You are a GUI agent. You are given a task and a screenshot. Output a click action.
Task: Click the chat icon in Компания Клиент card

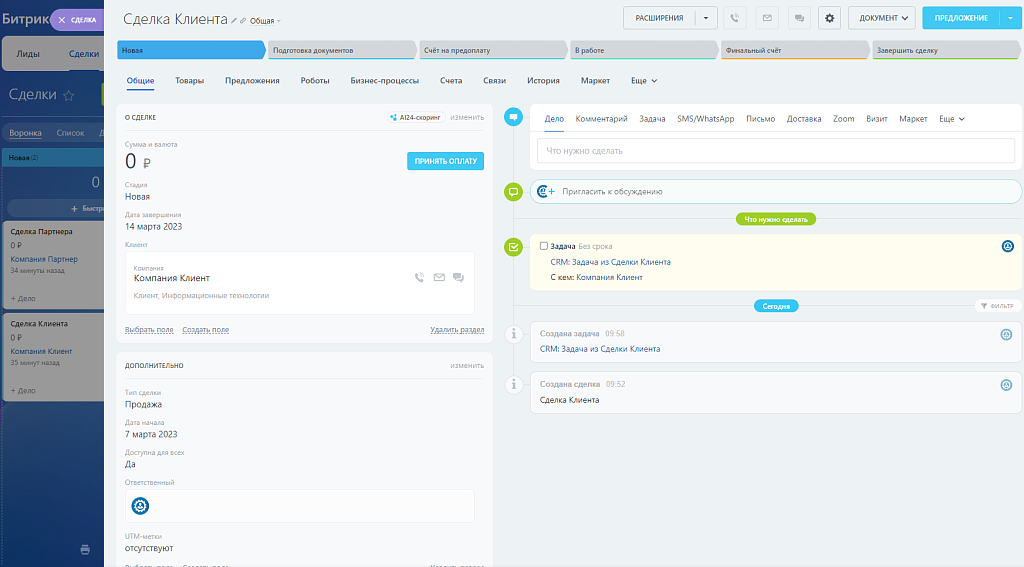click(x=458, y=278)
